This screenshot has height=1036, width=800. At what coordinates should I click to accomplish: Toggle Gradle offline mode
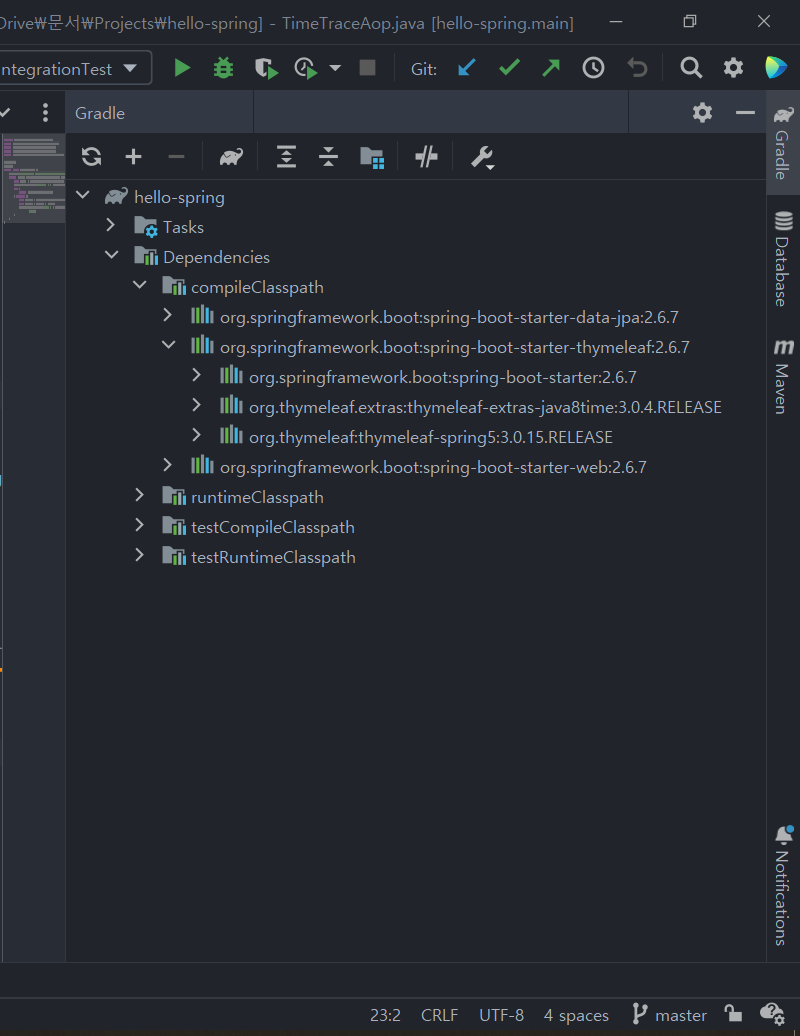(x=426, y=157)
